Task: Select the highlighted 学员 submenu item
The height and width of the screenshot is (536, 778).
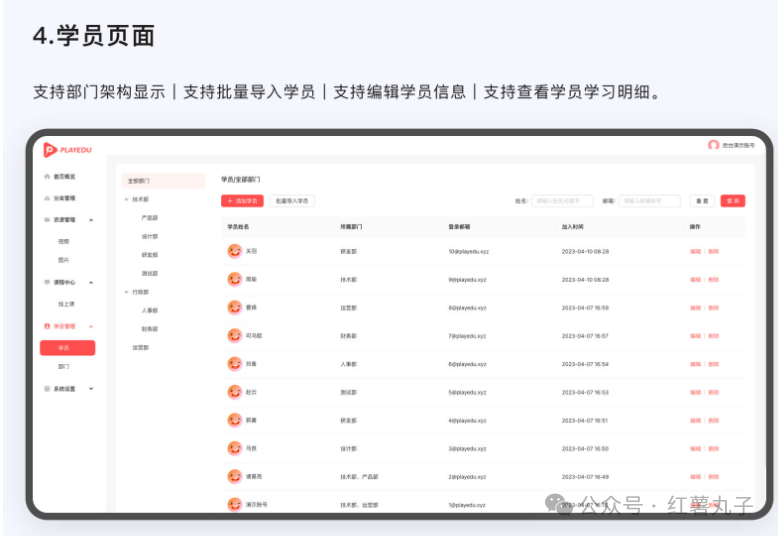Action: (67, 347)
